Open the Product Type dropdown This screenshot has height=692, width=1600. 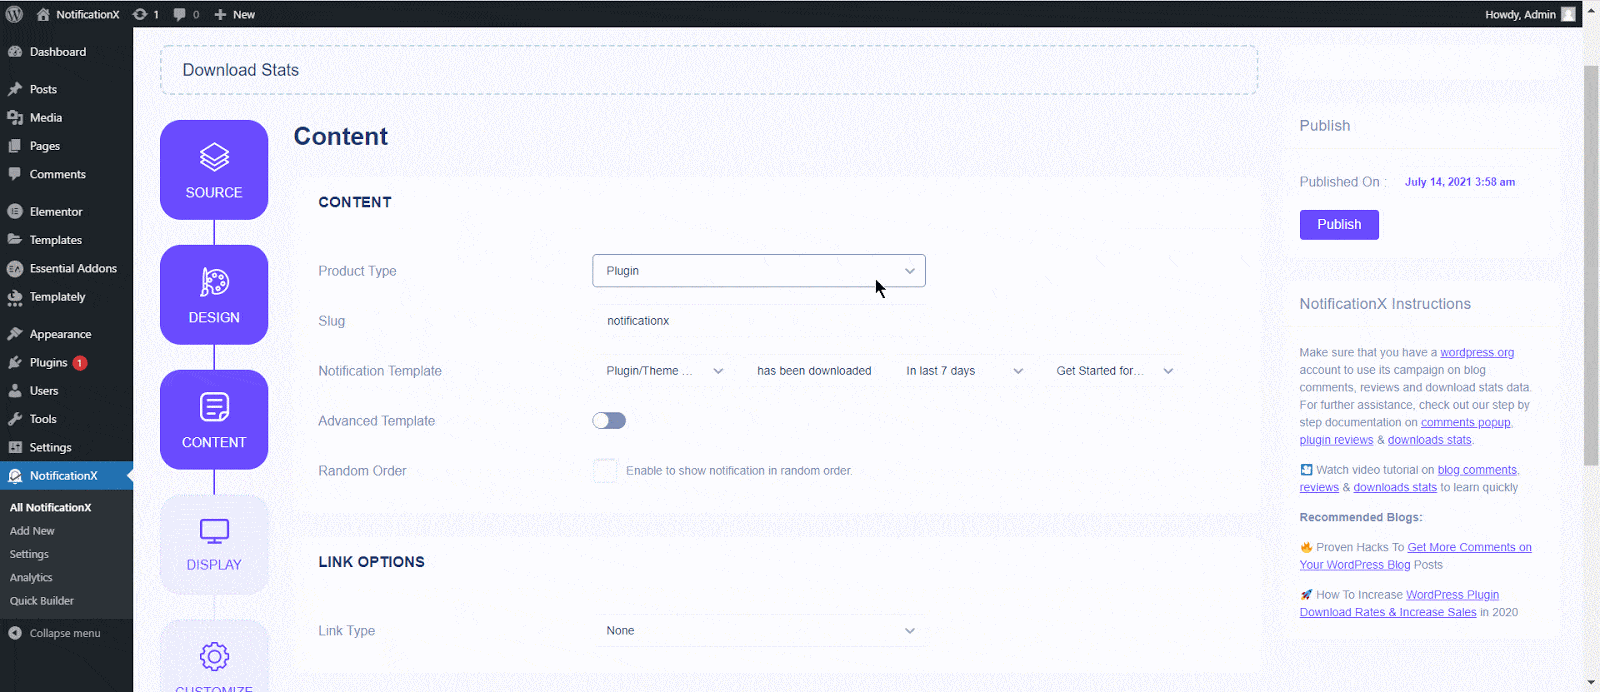(x=759, y=271)
